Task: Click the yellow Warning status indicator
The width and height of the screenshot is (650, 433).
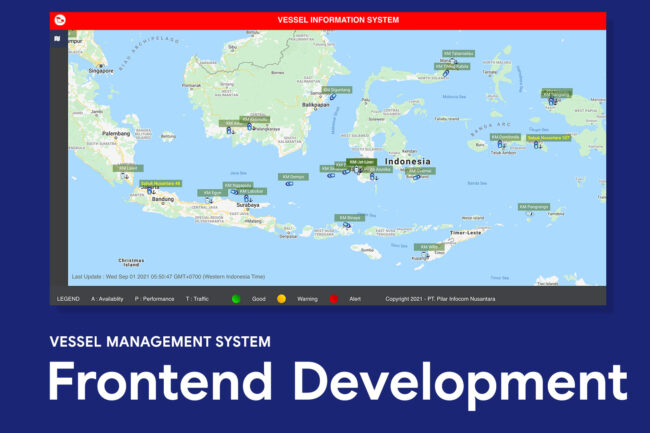Action: click(x=282, y=298)
